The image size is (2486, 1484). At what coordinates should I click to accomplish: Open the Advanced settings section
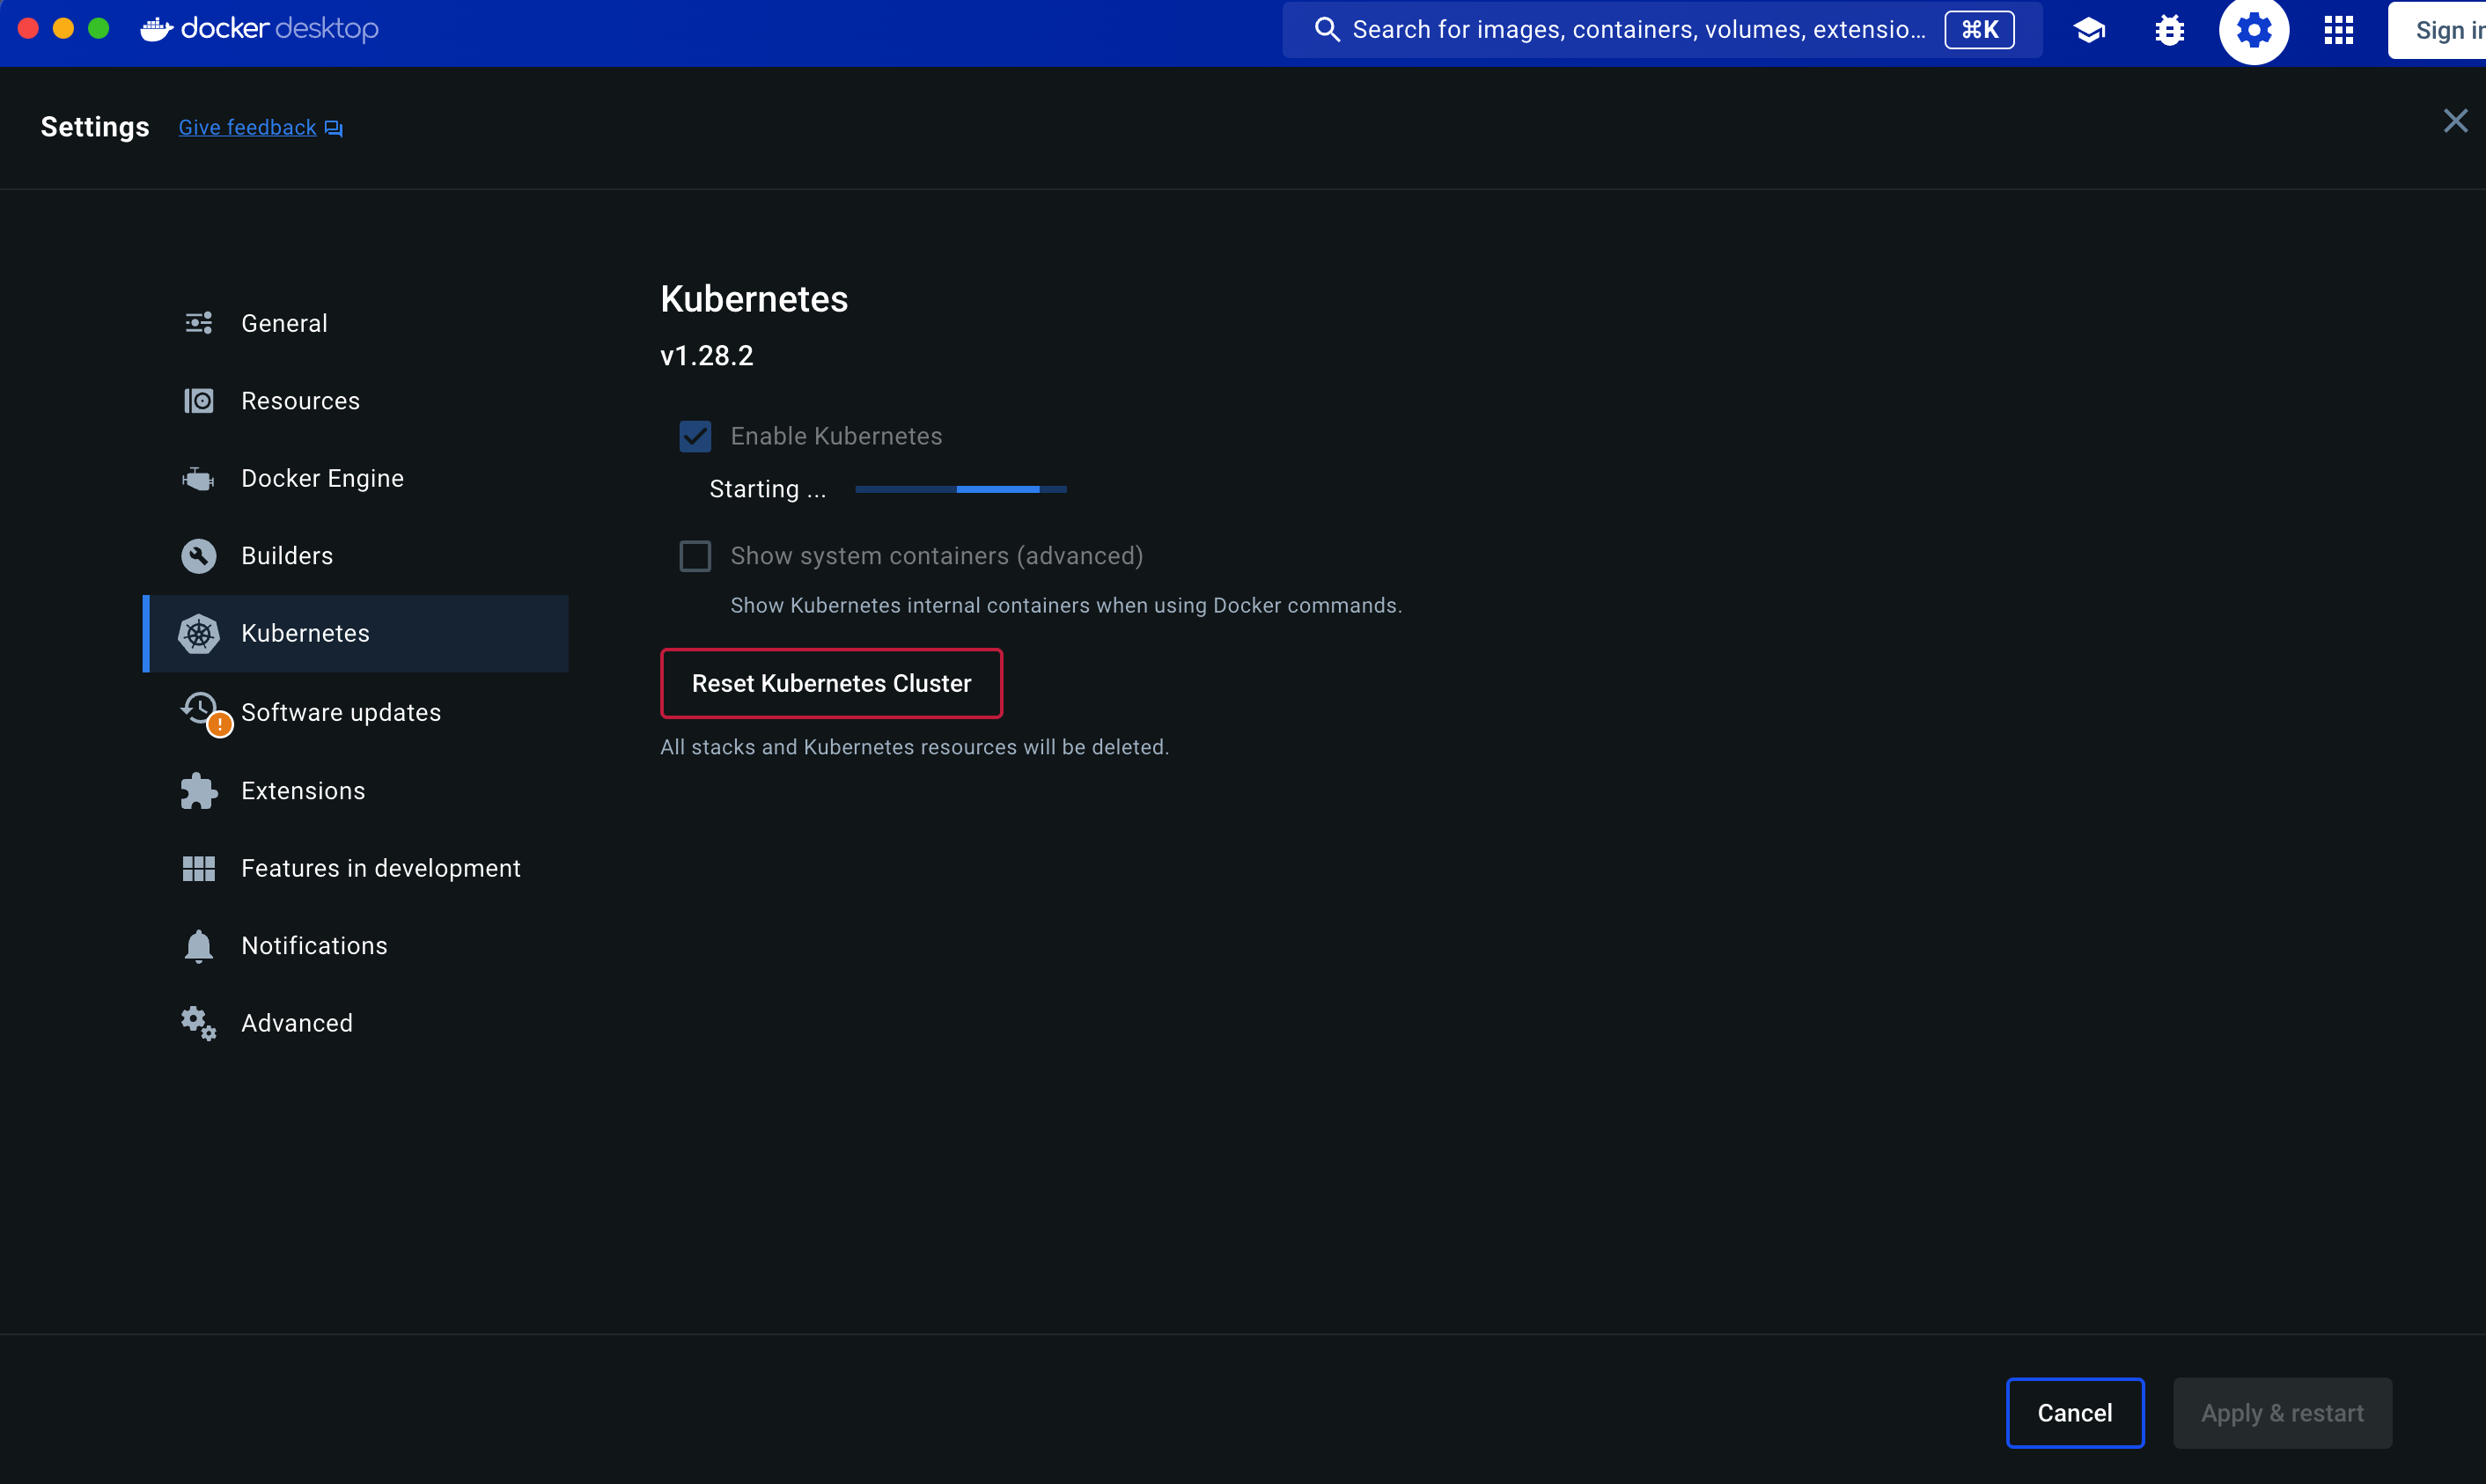(x=296, y=1023)
